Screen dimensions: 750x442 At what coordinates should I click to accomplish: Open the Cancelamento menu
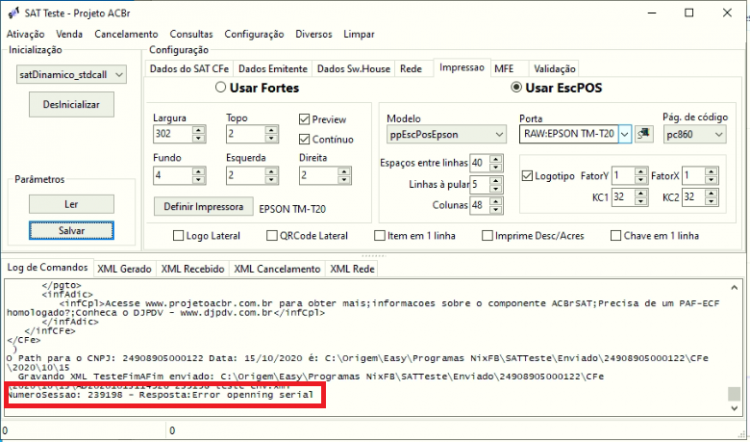[x=126, y=34]
